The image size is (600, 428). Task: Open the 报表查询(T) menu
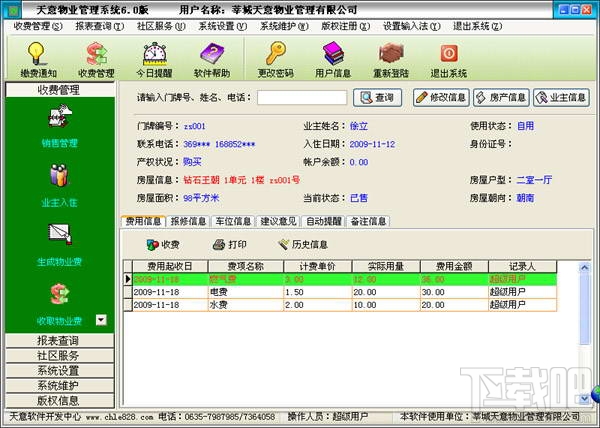tap(99, 26)
